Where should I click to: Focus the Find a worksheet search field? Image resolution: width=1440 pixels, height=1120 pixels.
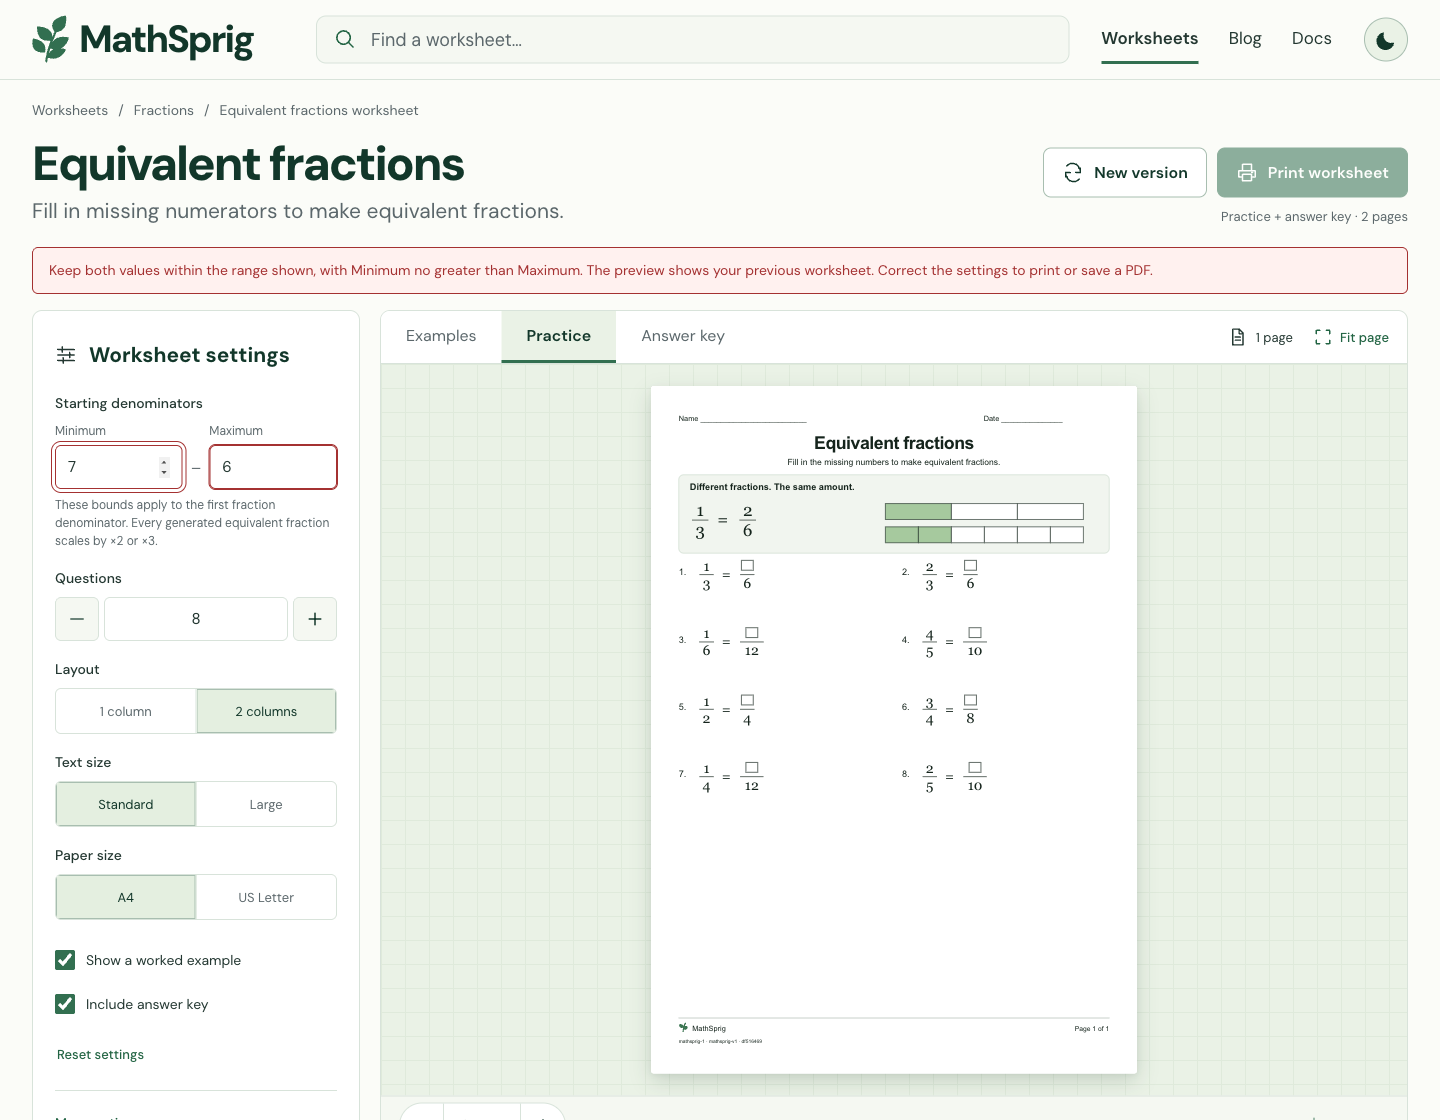pyautogui.click(x=693, y=39)
